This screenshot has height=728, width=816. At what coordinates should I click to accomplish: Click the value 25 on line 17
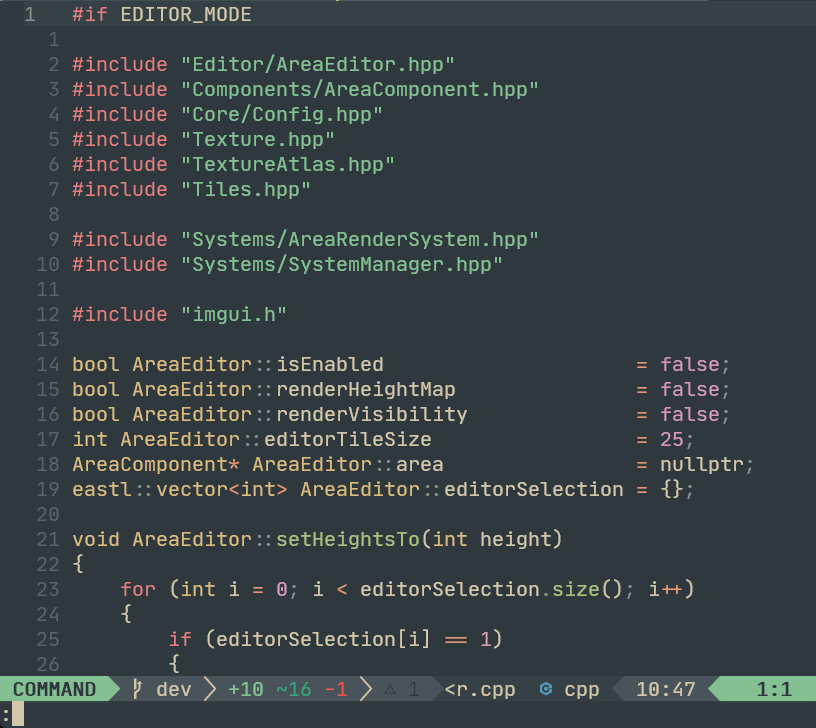click(x=672, y=439)
